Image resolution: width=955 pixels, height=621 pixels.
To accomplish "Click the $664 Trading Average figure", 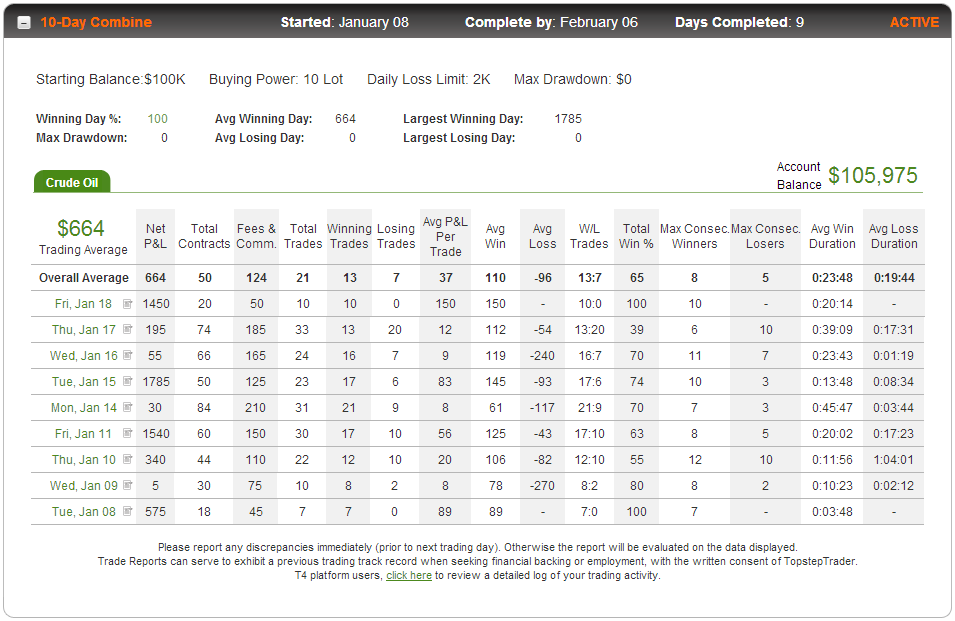I will (x=80, y=228).
